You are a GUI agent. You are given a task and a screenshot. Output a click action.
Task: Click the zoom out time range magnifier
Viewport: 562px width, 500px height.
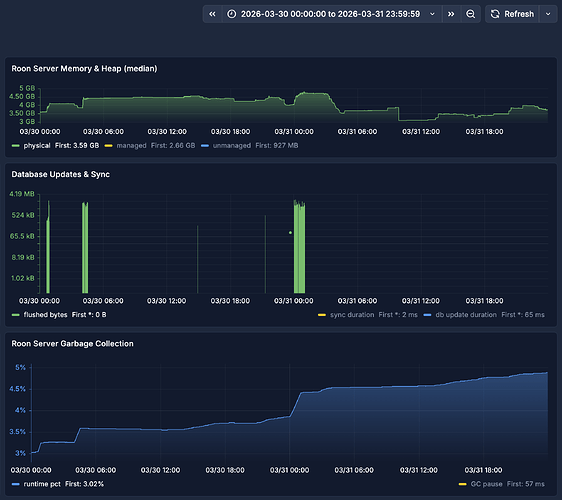(x=470, y=14)
